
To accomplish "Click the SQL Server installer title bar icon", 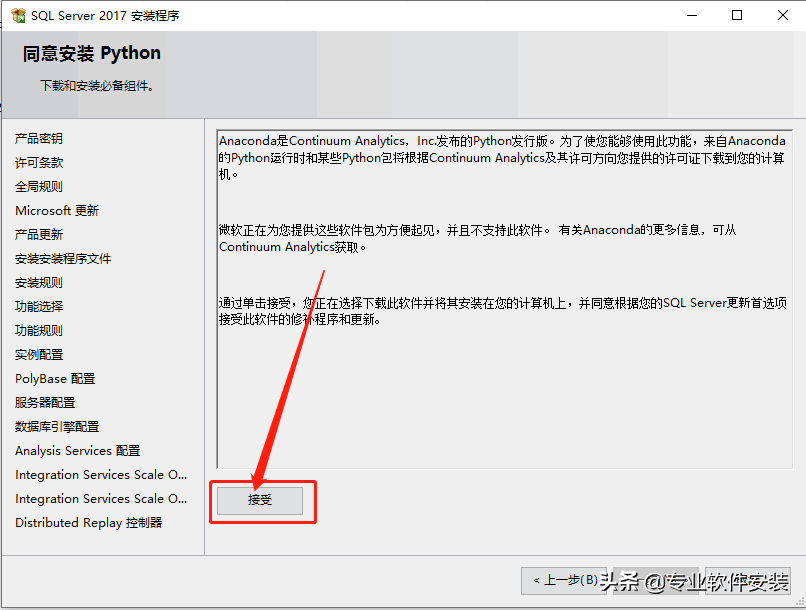I will click(x=17, y=16).
